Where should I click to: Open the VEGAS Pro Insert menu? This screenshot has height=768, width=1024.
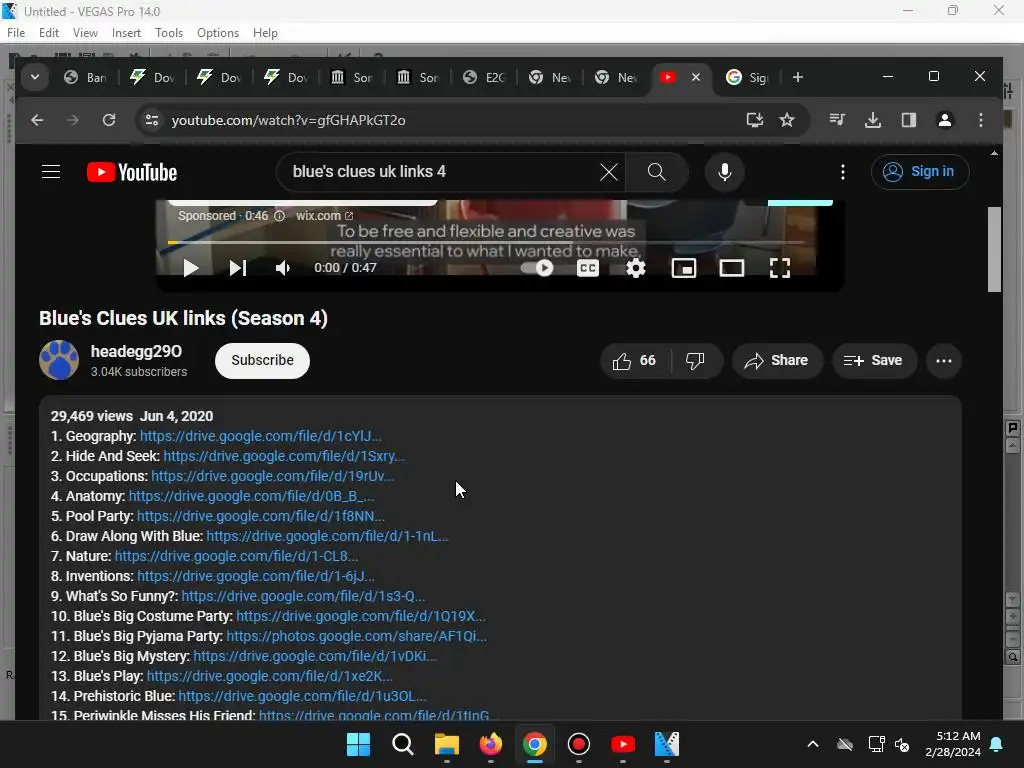click(x=126, y=33)
